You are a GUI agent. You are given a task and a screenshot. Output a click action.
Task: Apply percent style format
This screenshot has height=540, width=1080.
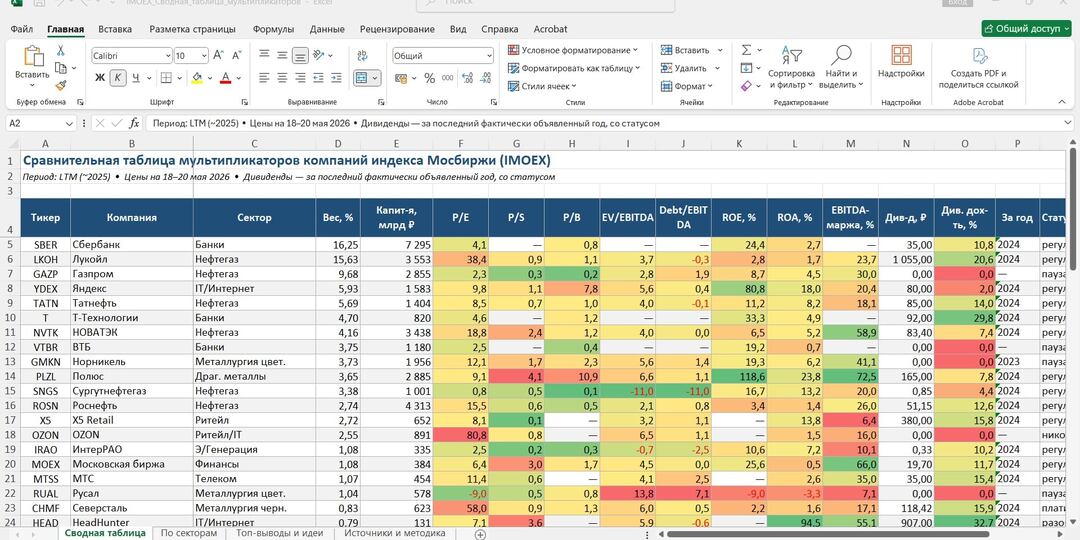[429, 78]
